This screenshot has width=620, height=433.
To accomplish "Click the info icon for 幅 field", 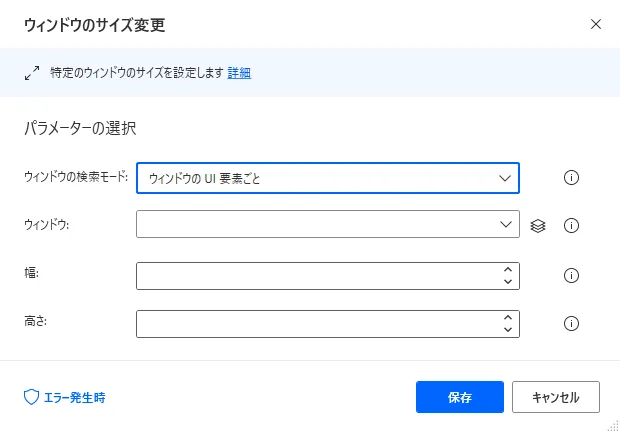I will pos(572,276).
